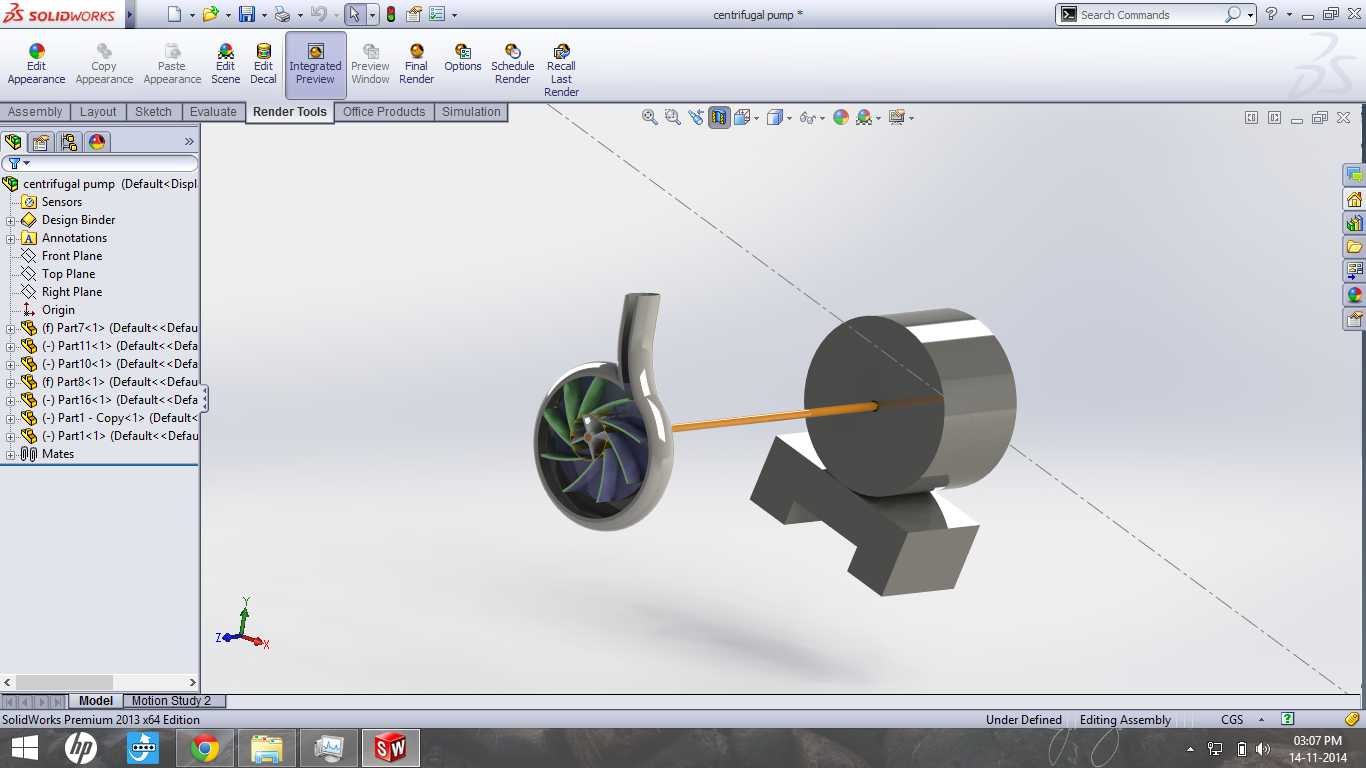Expand the Print options dropdown arrow
Image resolution: width=1366 pixels, height=768 pixels.
298,15
